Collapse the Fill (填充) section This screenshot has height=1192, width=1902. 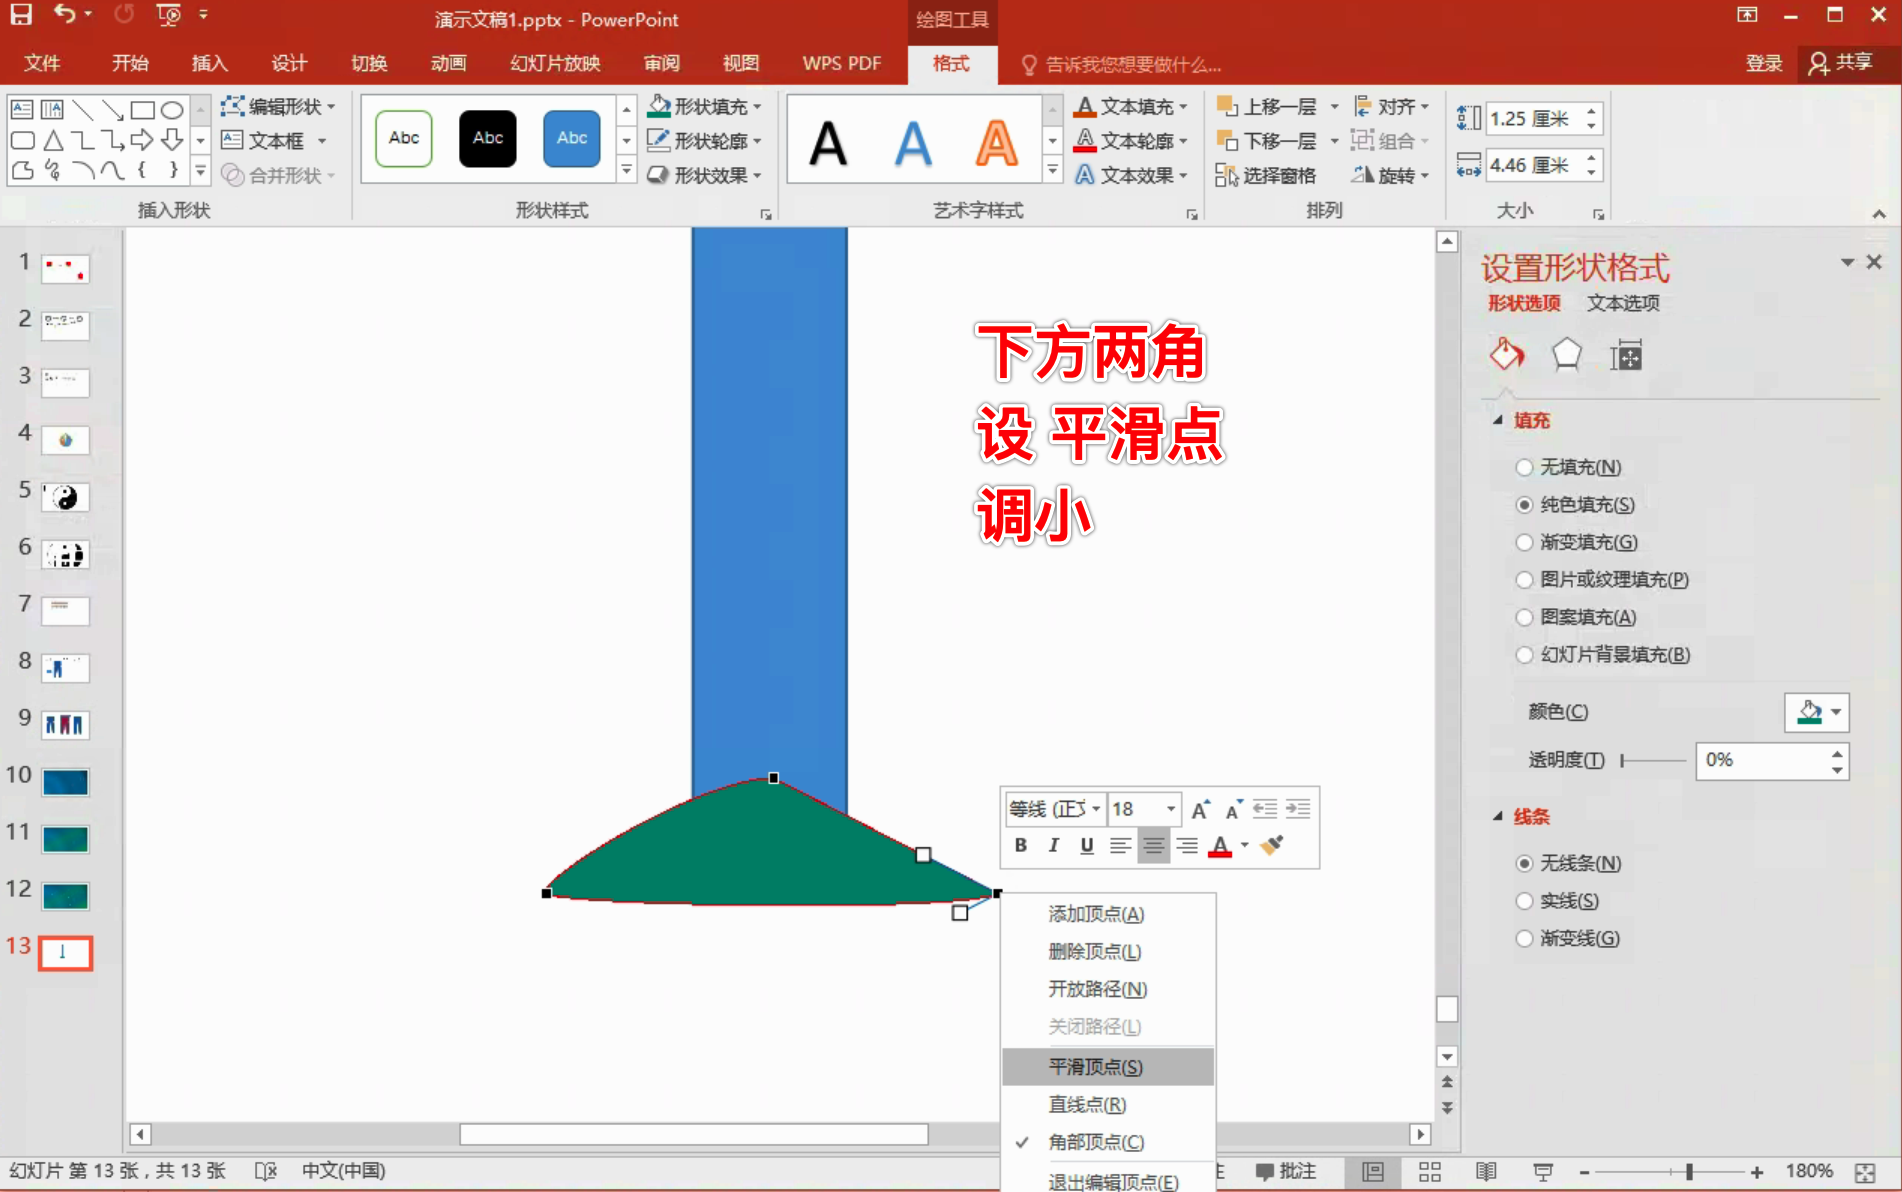point(1498,420)
